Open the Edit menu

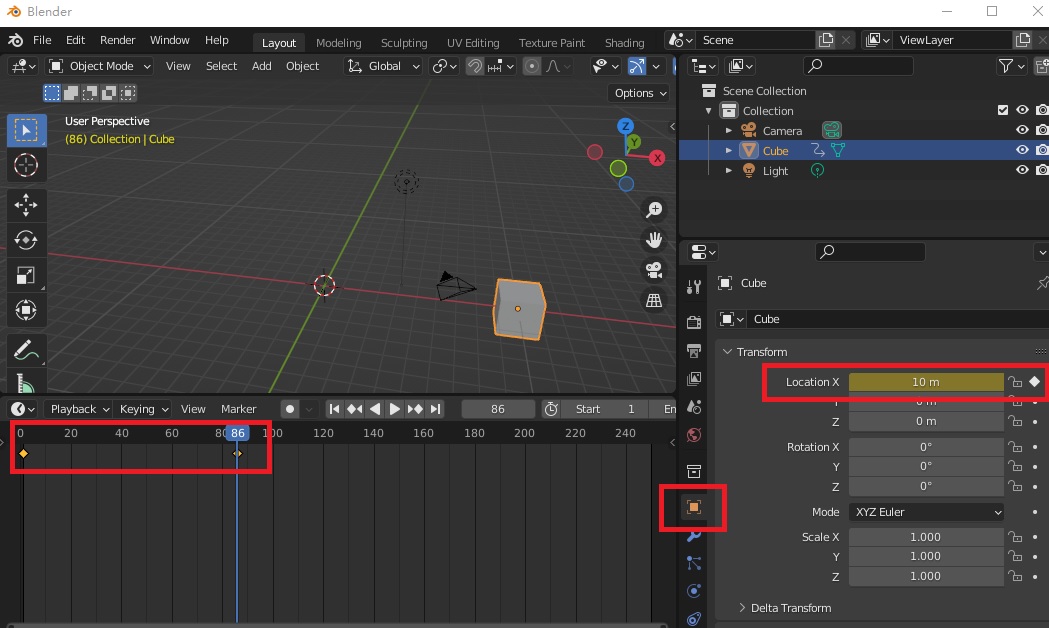(75, 40)
